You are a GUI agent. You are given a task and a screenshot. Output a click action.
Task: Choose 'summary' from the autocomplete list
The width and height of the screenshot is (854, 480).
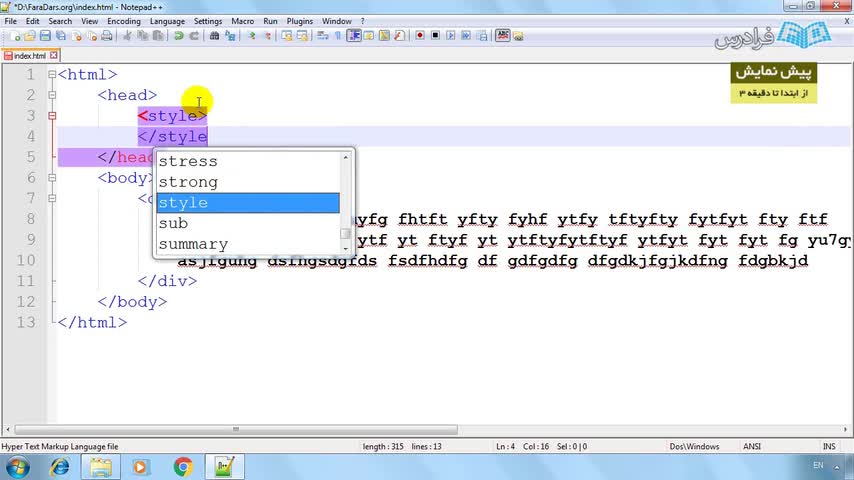248,244
